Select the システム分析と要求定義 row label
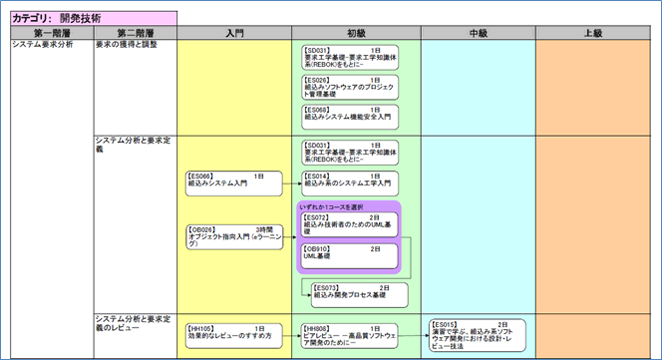This screenshot has height=360, width=662. coord(133,144)
